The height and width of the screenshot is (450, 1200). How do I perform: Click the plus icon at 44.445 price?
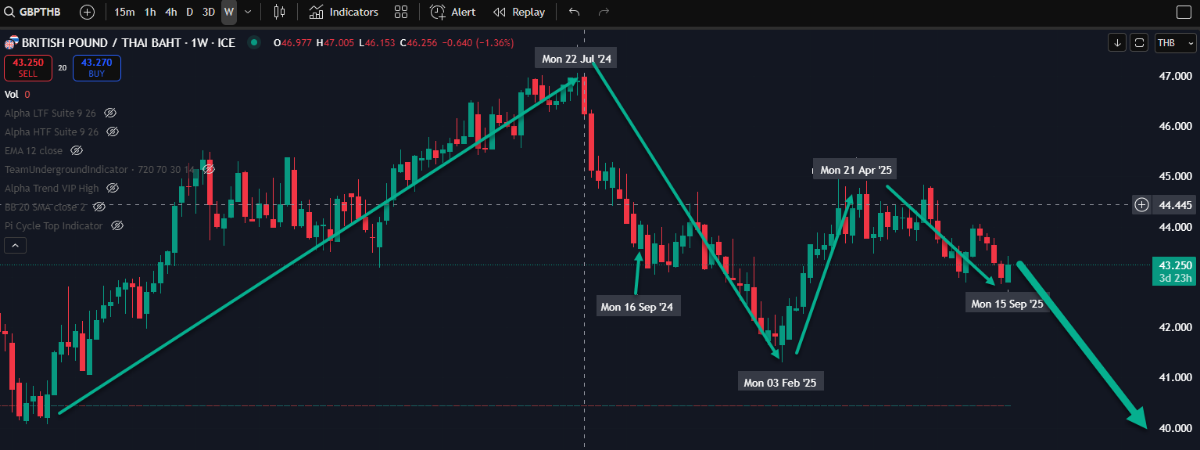pos(1142,205)
